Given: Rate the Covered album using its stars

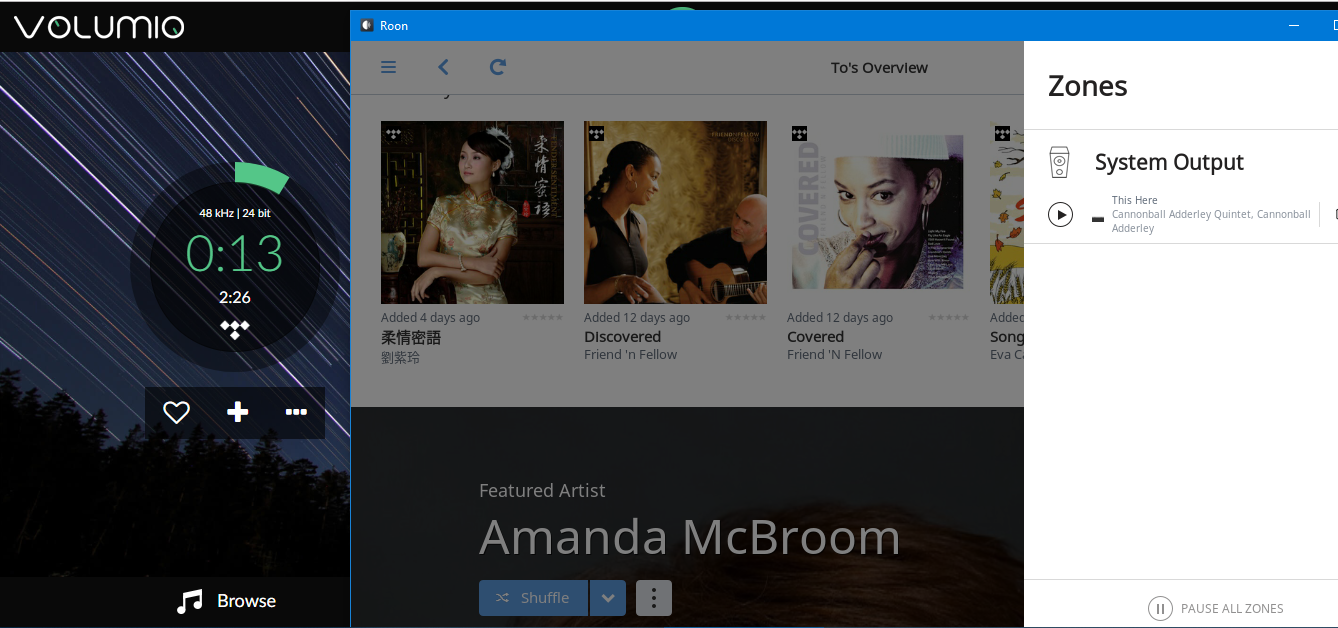Looking at the screenshot, I should (x=949, y=318).
